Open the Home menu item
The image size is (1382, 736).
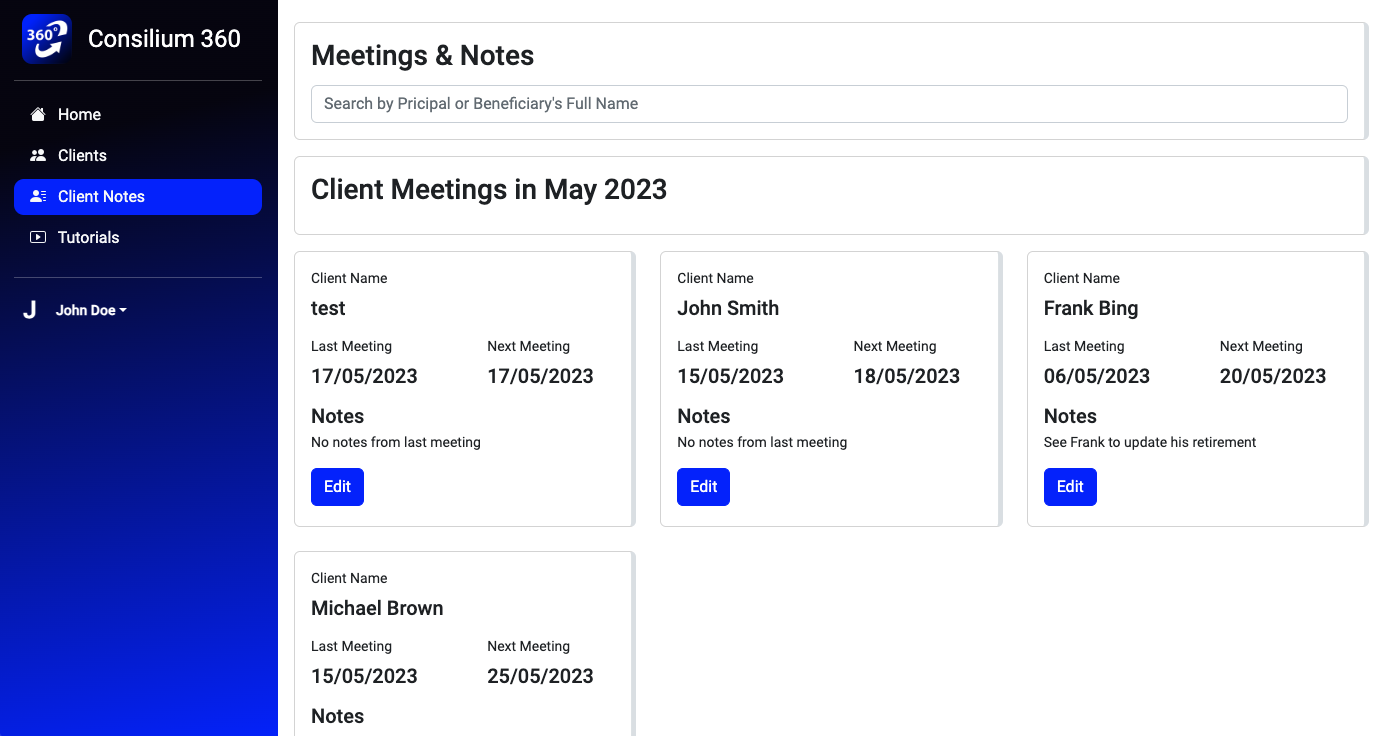click(79, 115)
